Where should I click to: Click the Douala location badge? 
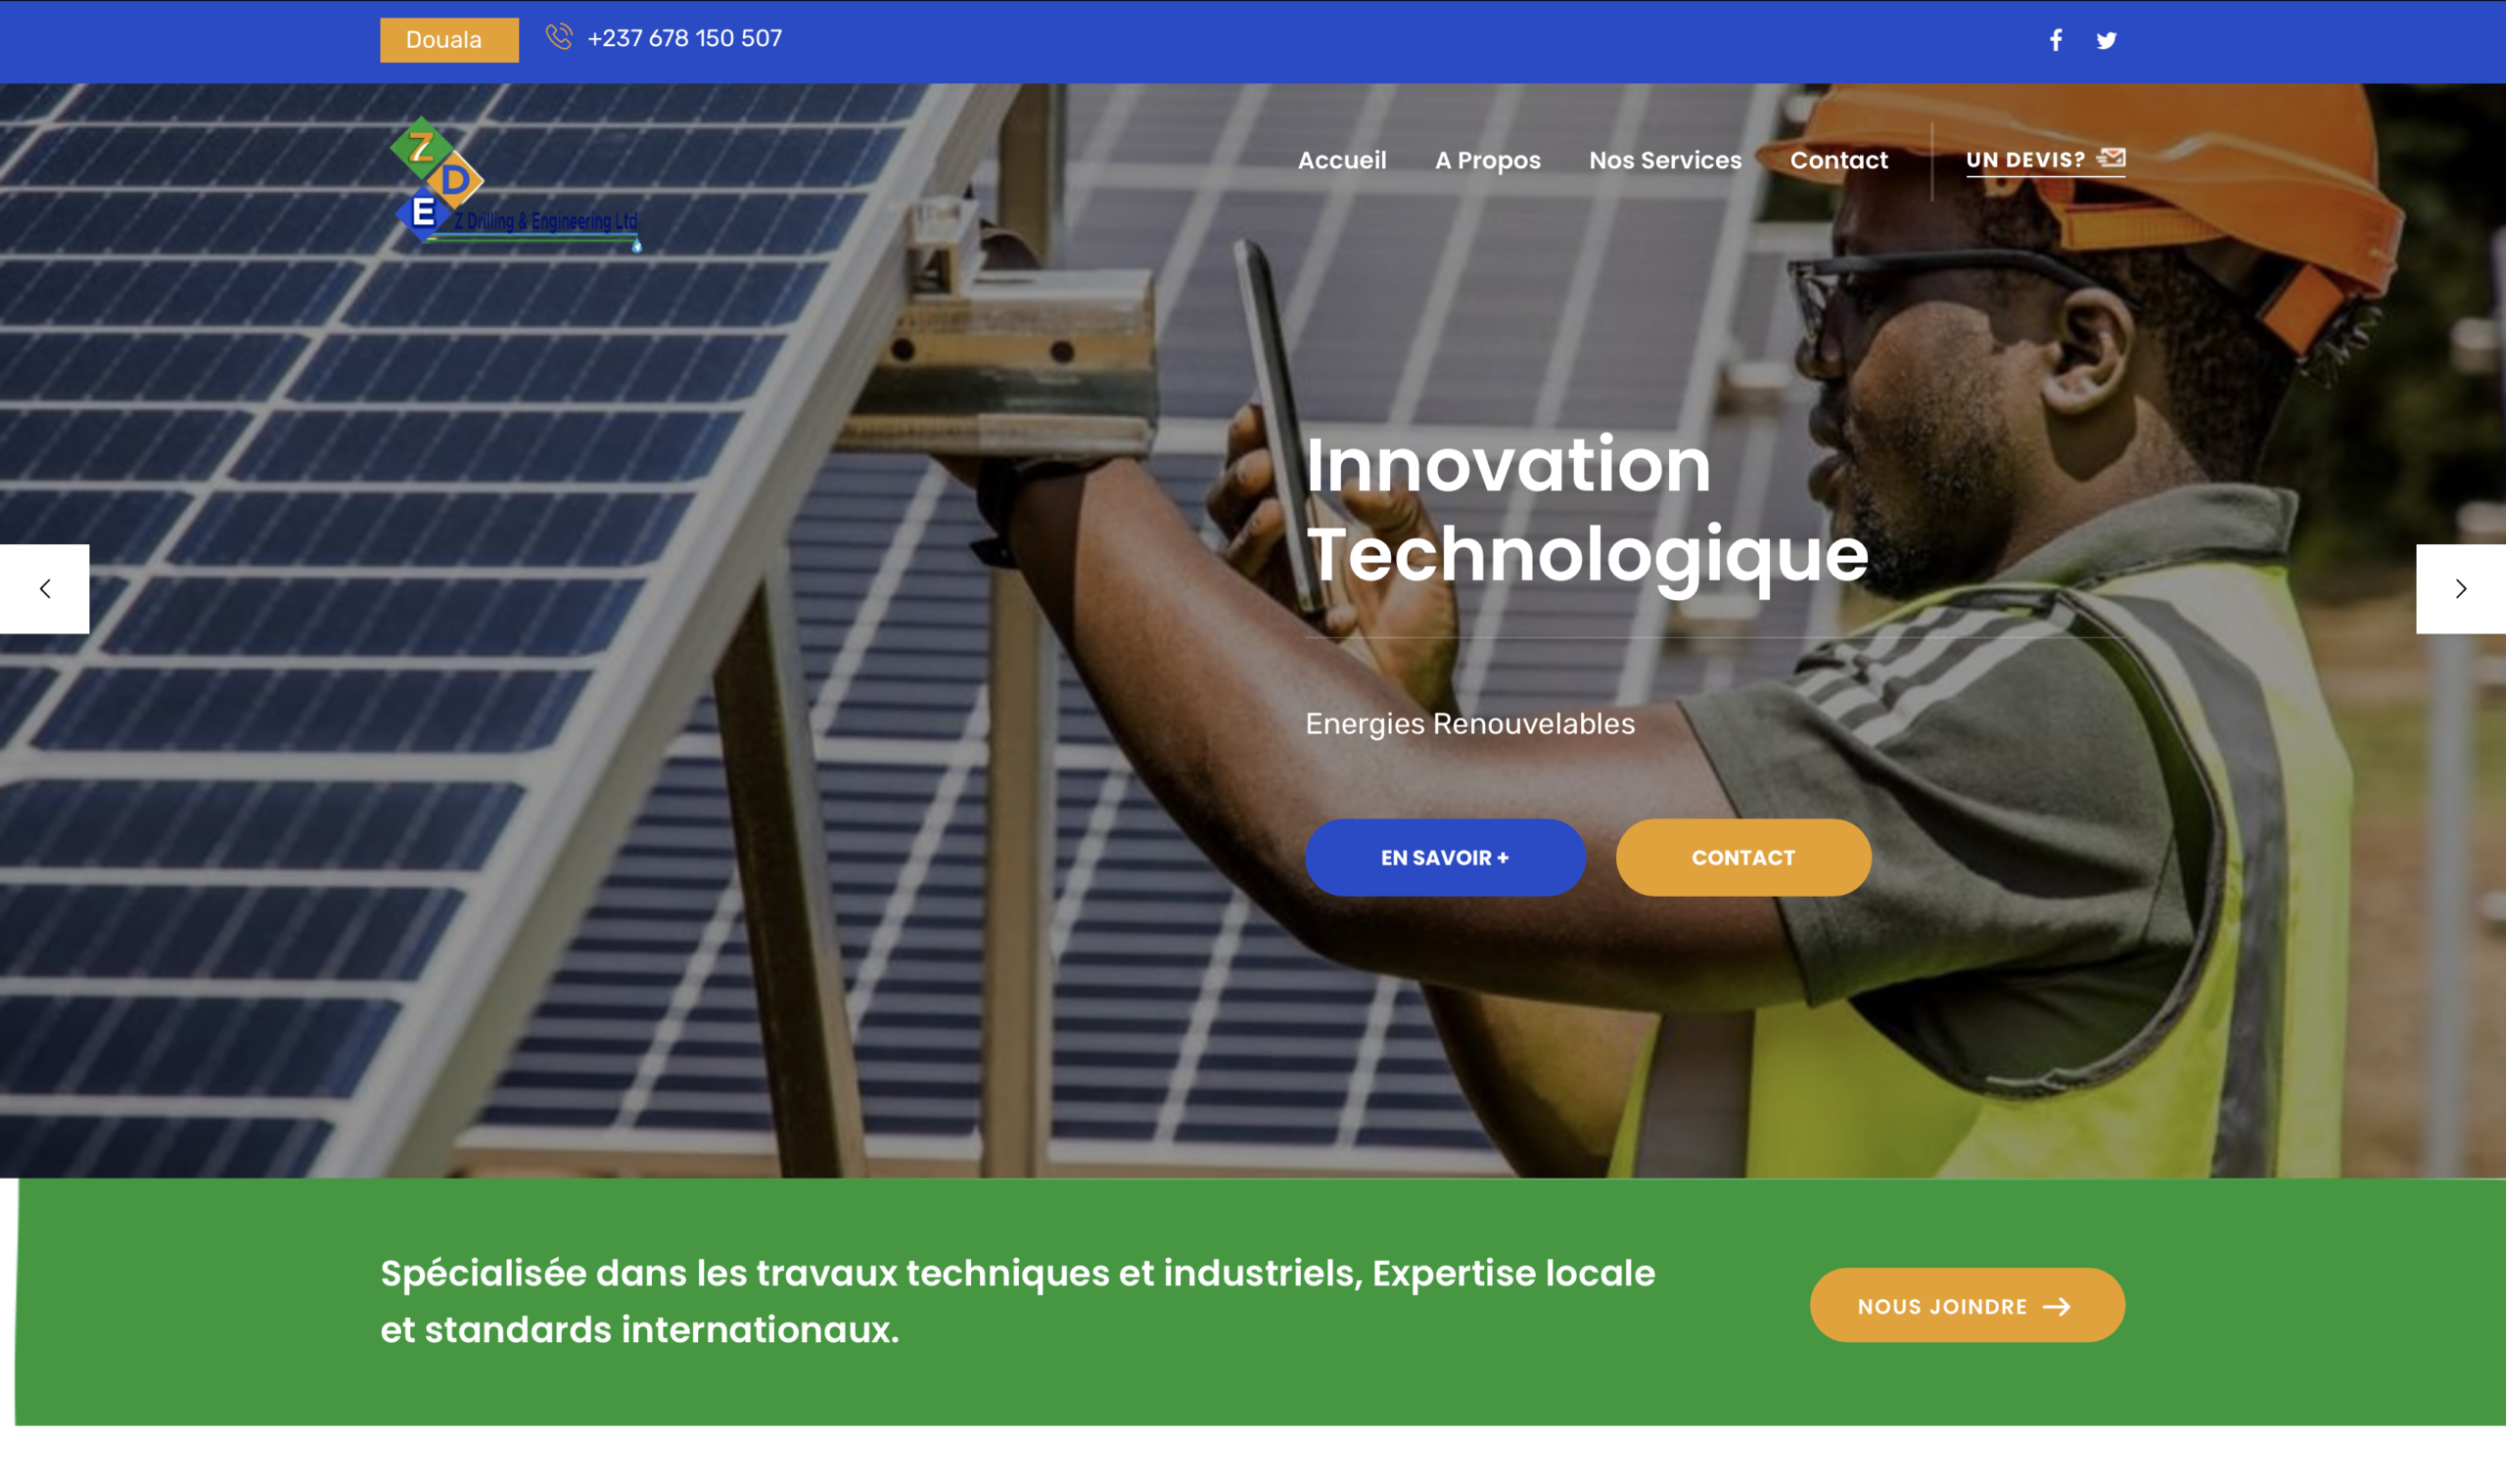pos(449,40)
